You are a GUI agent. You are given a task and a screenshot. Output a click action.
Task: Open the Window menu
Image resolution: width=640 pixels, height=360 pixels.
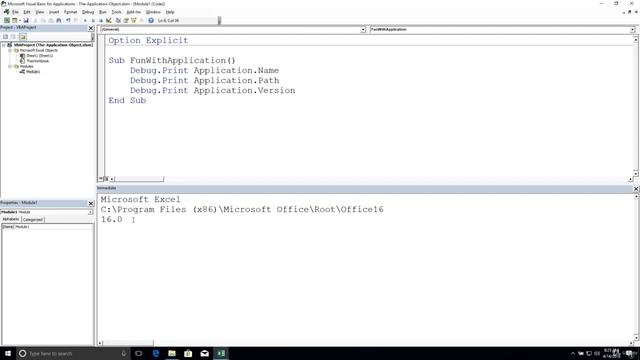click(x=153, y=12)
